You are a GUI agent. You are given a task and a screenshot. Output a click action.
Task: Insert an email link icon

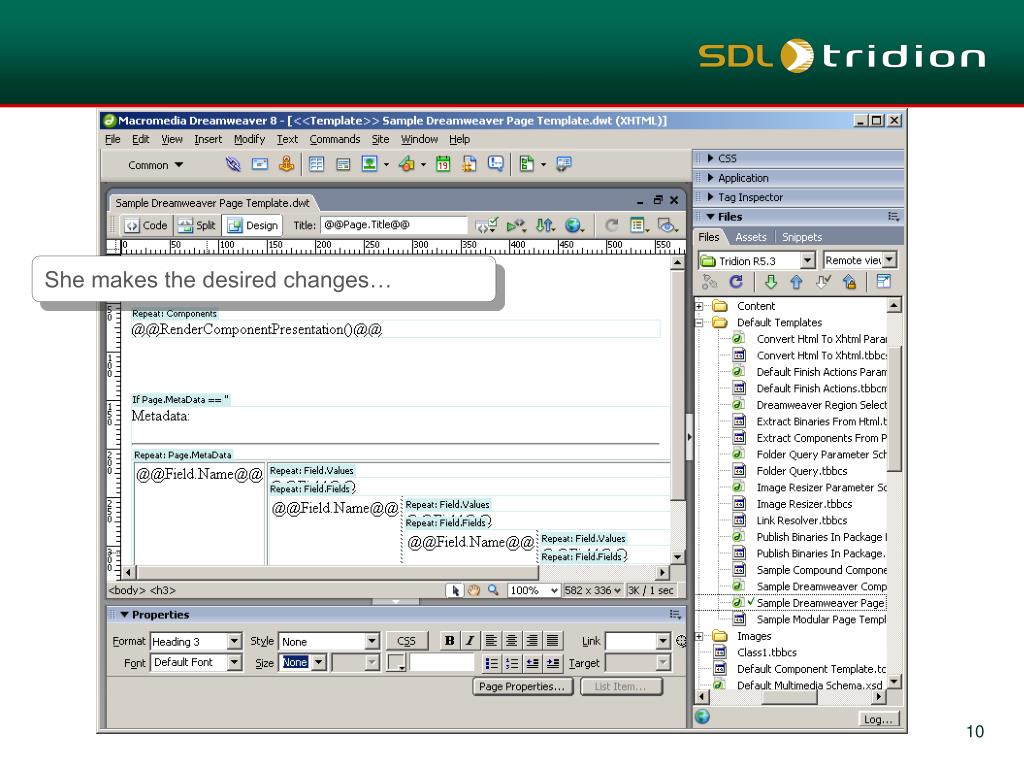click(x=260, y=165)
